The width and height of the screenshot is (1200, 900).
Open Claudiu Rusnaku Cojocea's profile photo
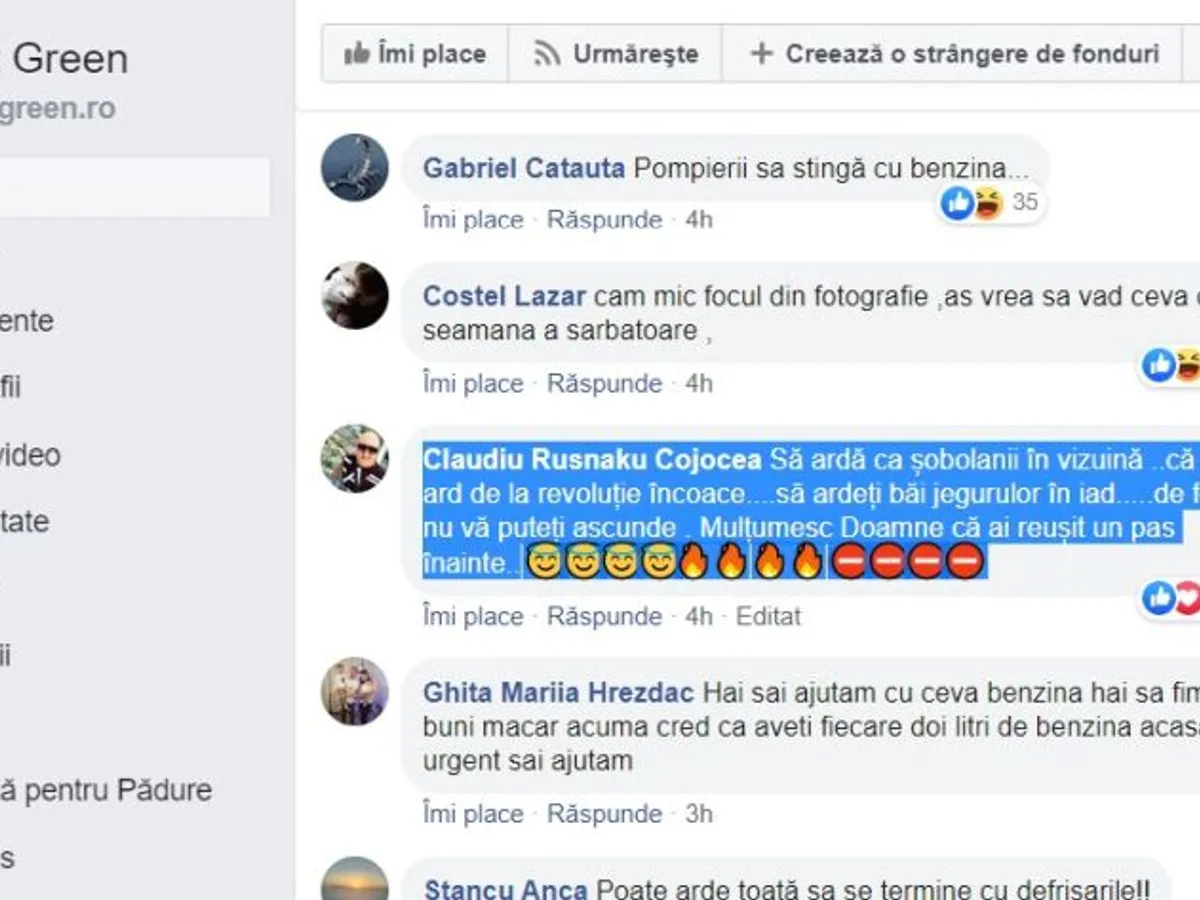click(355, 458)
